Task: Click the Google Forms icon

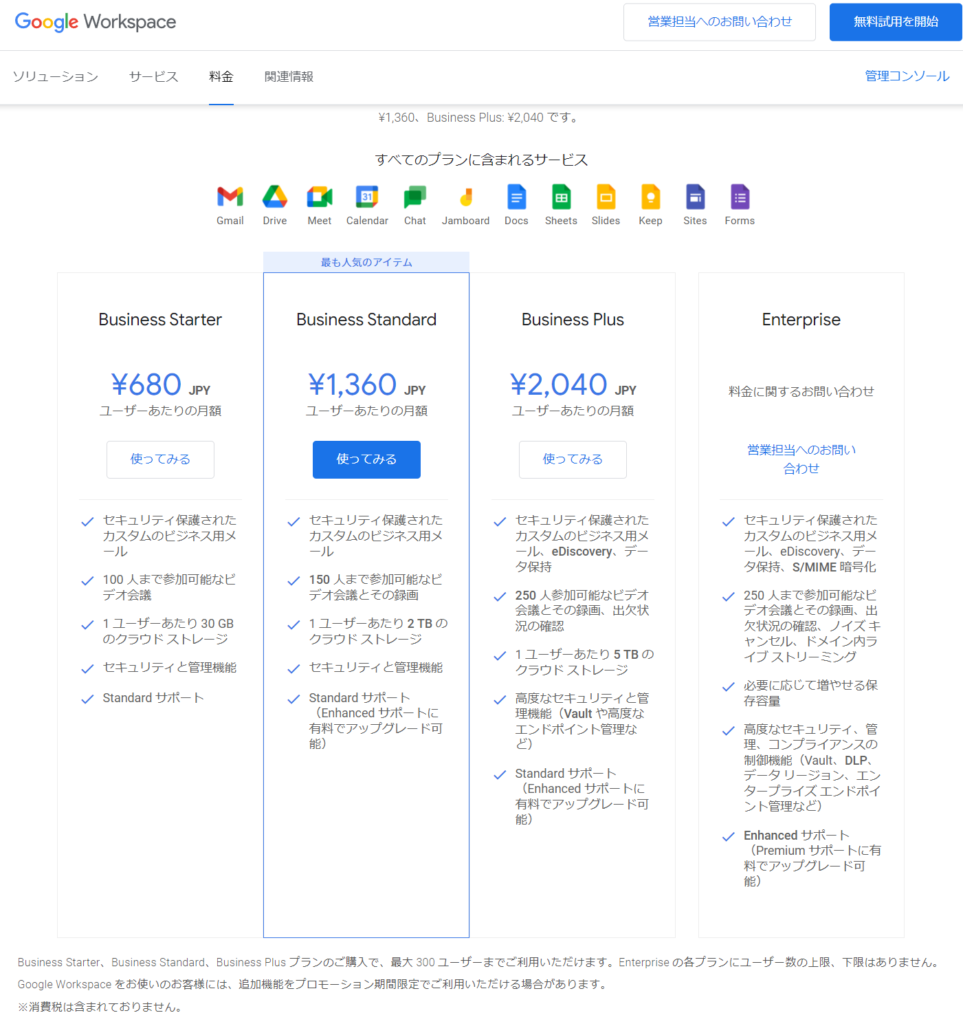Action: tap(740, 197)
